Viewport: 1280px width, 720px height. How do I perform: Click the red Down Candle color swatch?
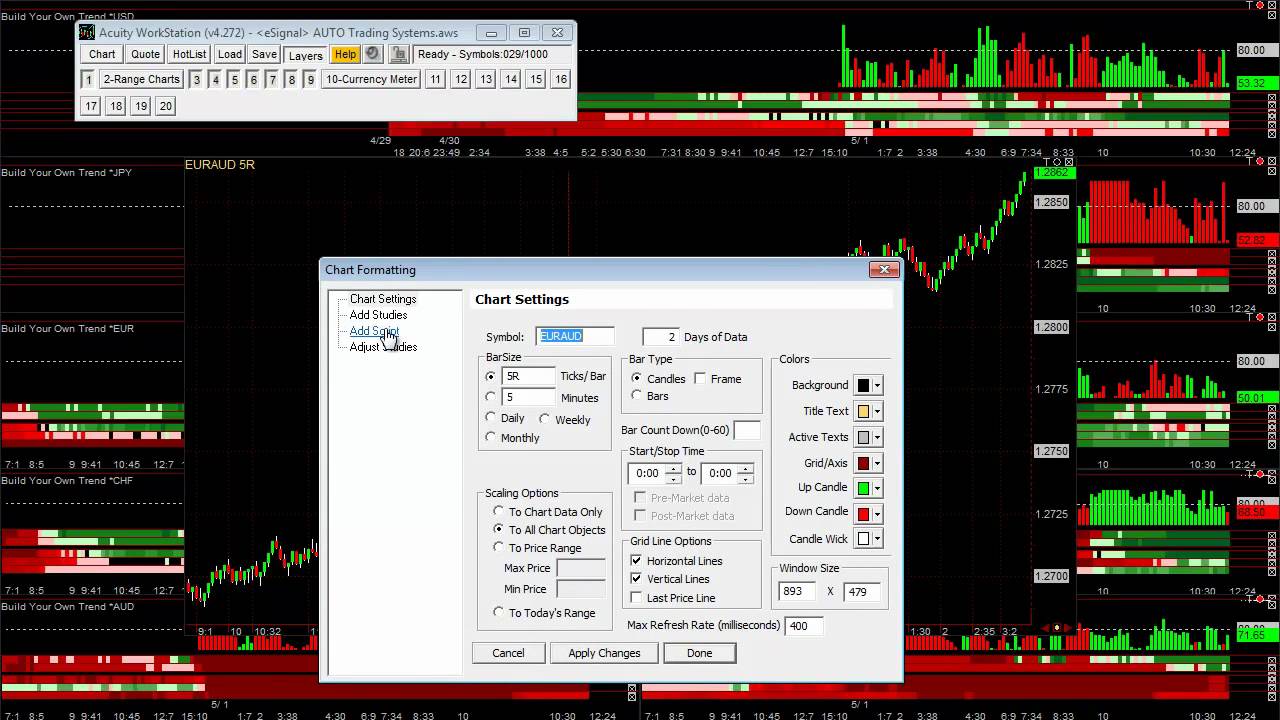click(x=863, y=514)
